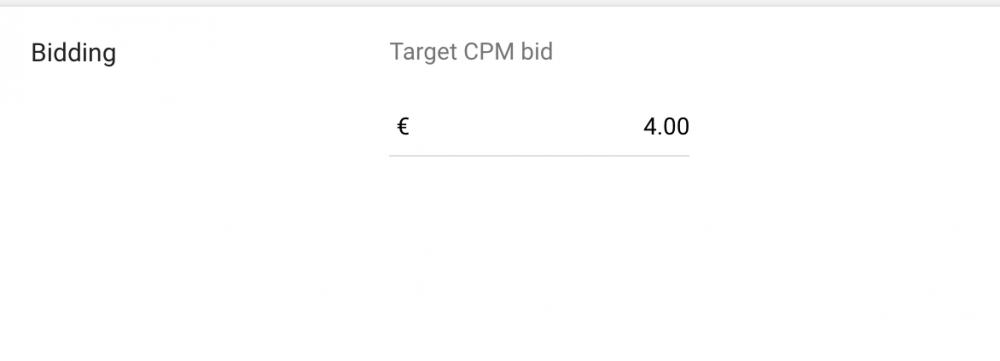1000x361 pixels.
Task: Click the word bid in the field label
Action: click(x=536, y=52)
